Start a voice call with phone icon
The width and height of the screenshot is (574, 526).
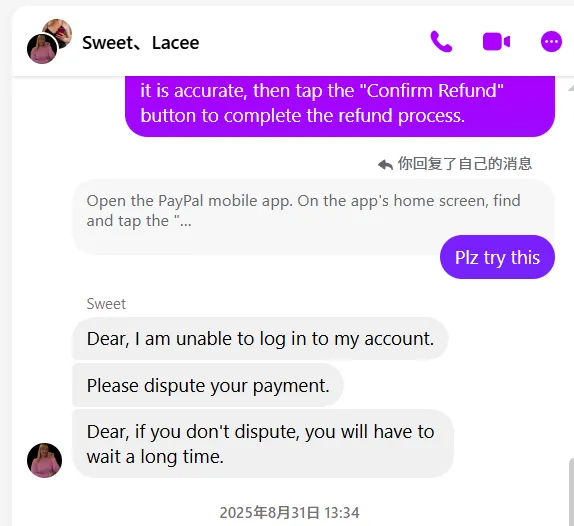[441, 42]
